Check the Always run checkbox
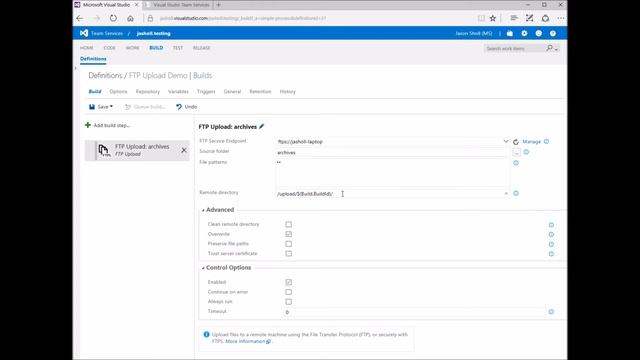640x360 pixels. [x=289, y=302]
